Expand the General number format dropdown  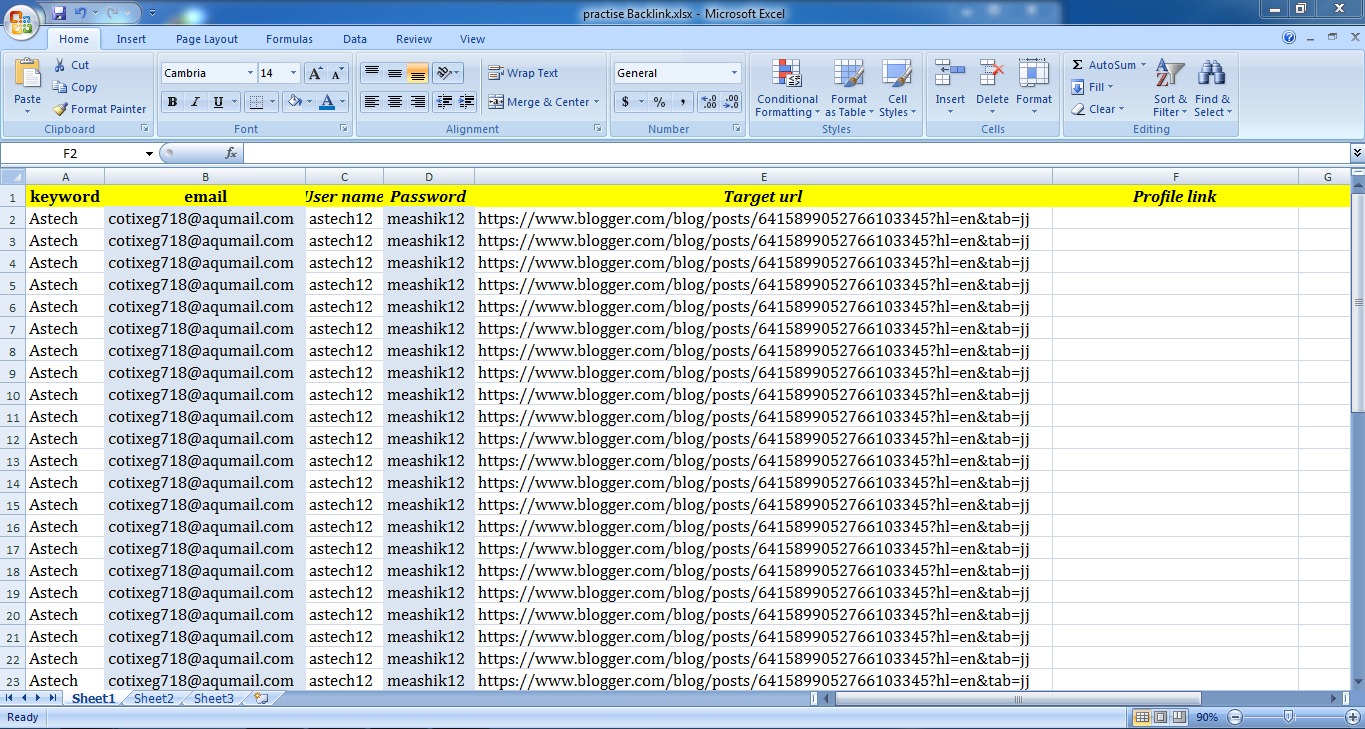pos(734,73)
